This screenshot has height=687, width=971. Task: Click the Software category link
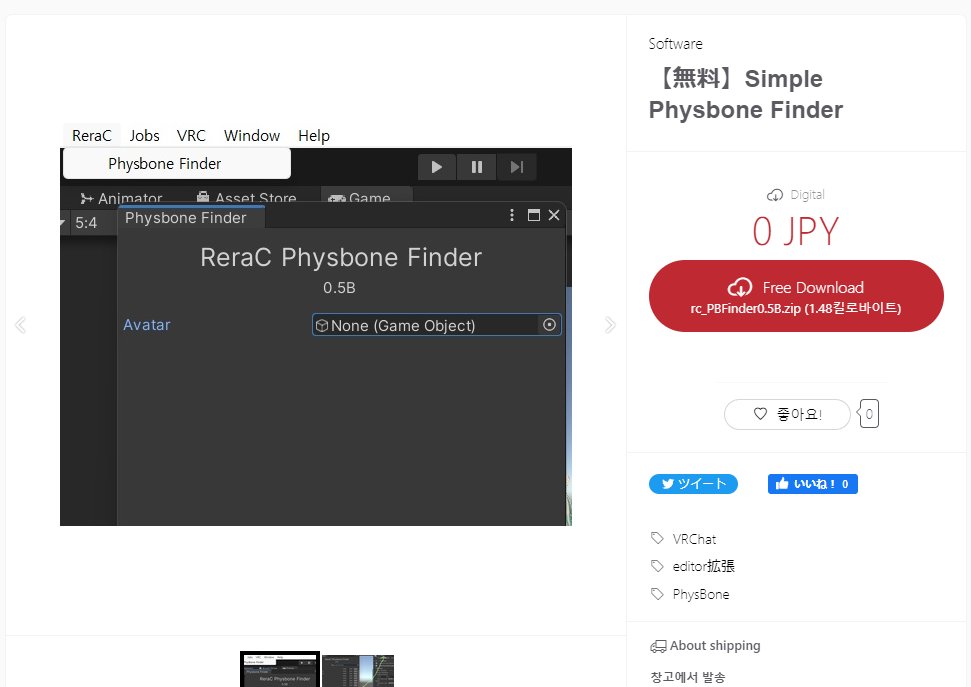tap(675, 44)
